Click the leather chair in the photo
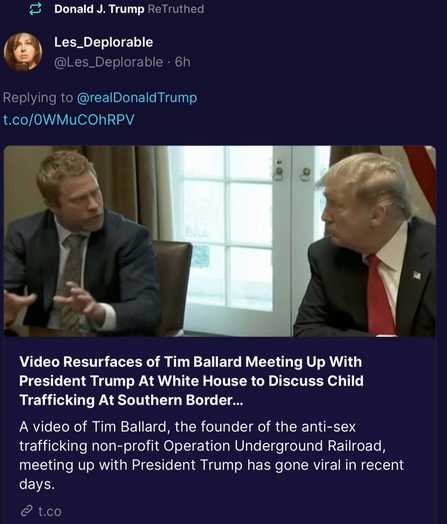The height and width of the screenshot is (524, 447). pyautogui.click(x=172, y=287)
